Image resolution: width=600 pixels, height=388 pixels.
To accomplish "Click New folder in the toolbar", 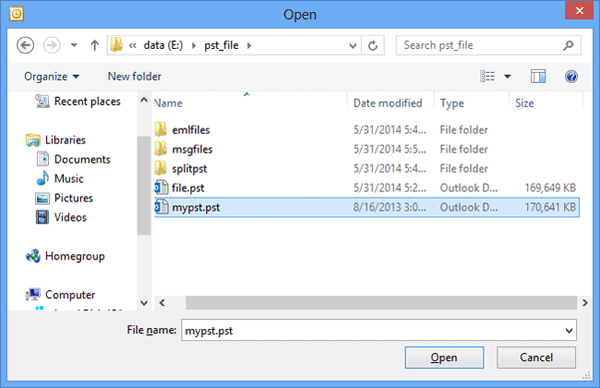I will click(134, 77).
